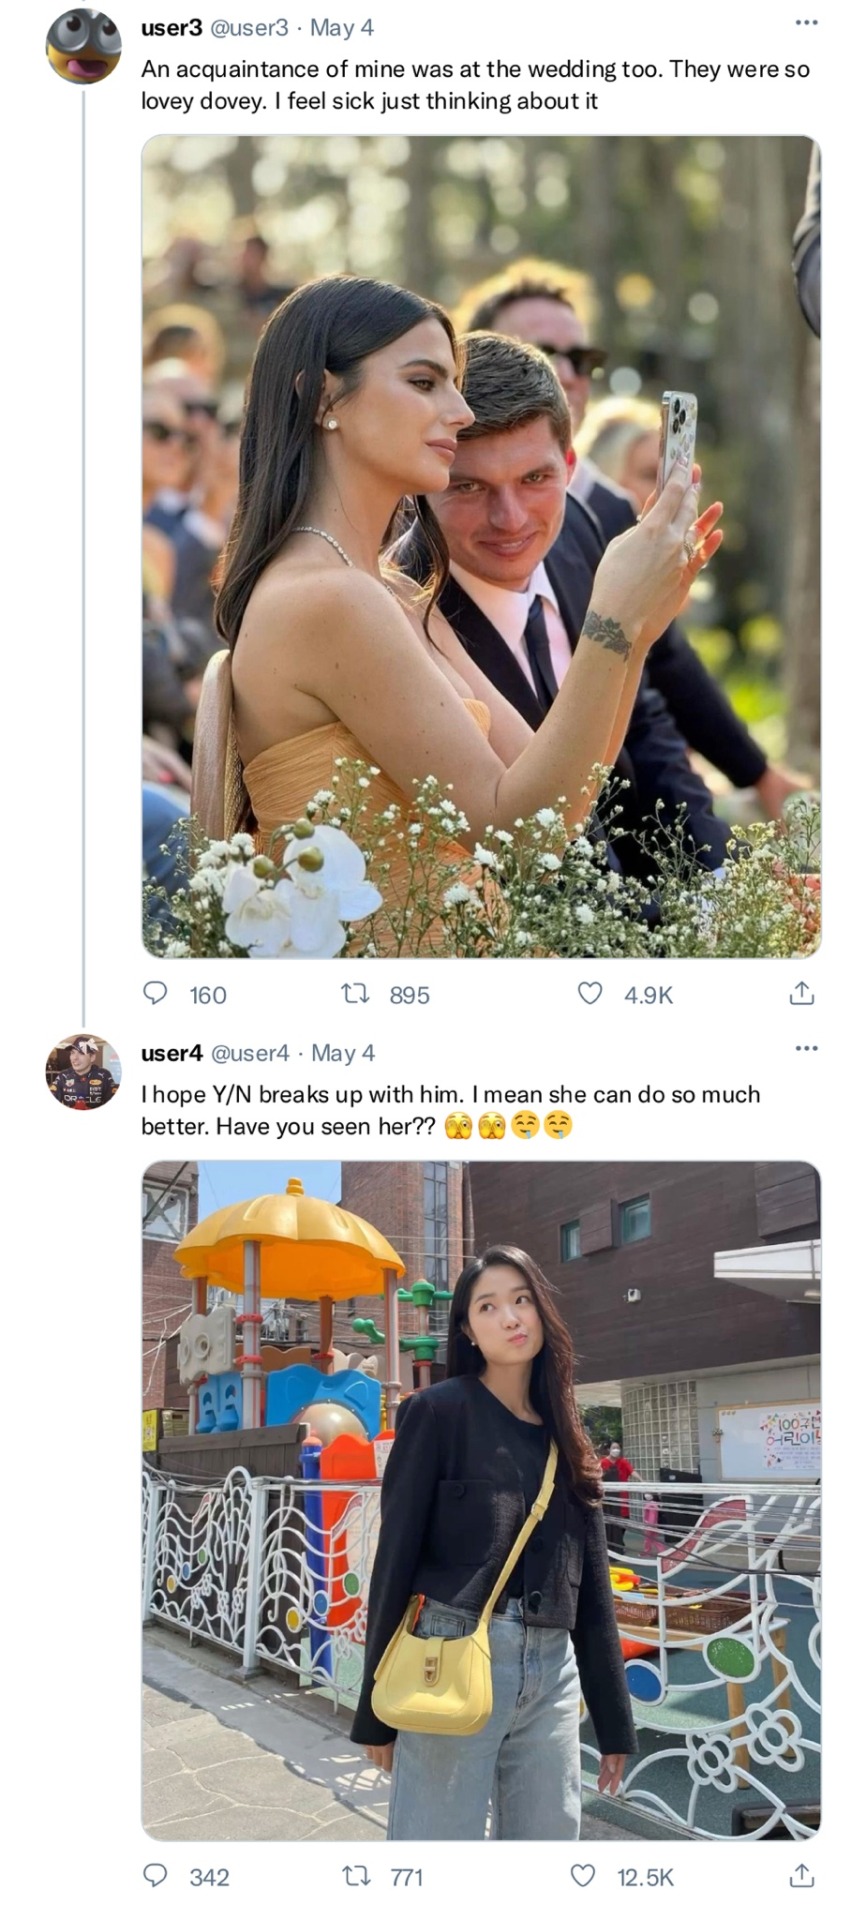Retweet user4's tweet with 771 retweets

356,1875
